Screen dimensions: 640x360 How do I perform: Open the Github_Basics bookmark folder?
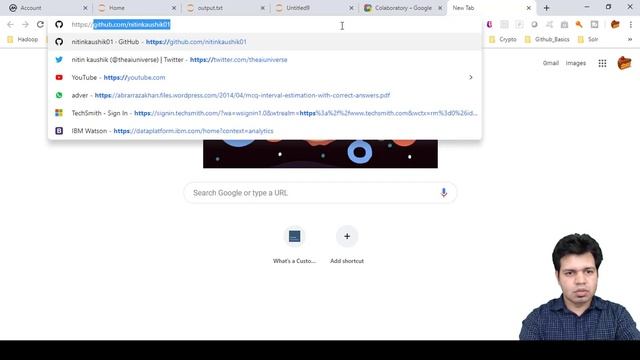547,39
